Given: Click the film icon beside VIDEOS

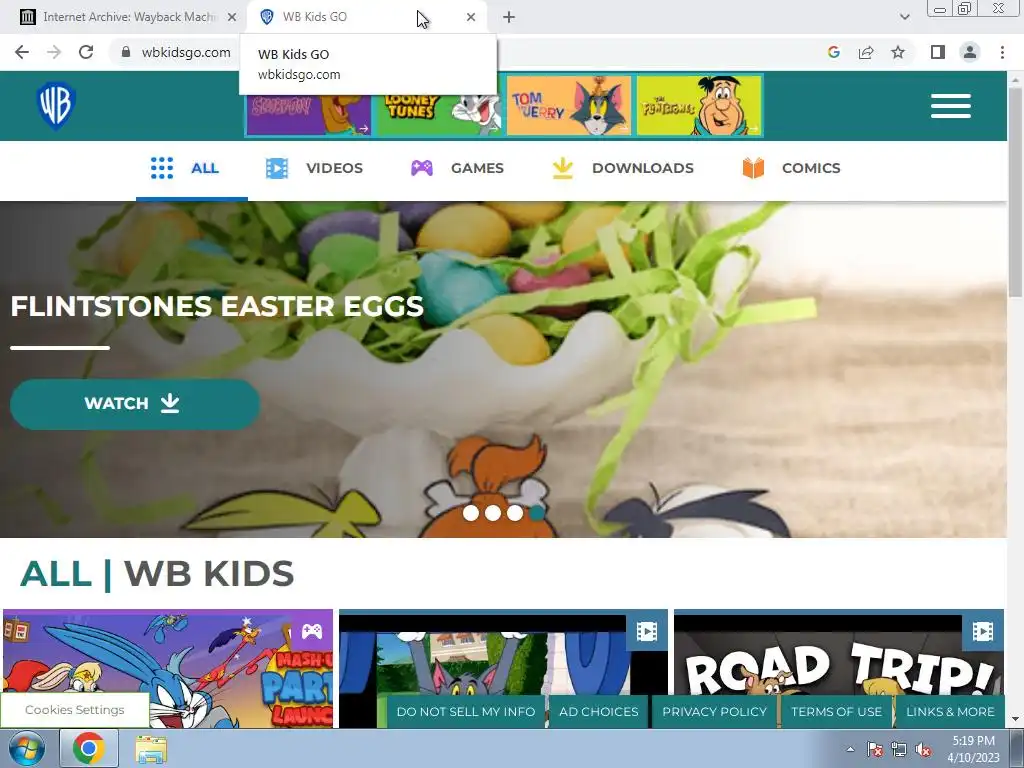Looking at the screenshot, I should [277, 168].
